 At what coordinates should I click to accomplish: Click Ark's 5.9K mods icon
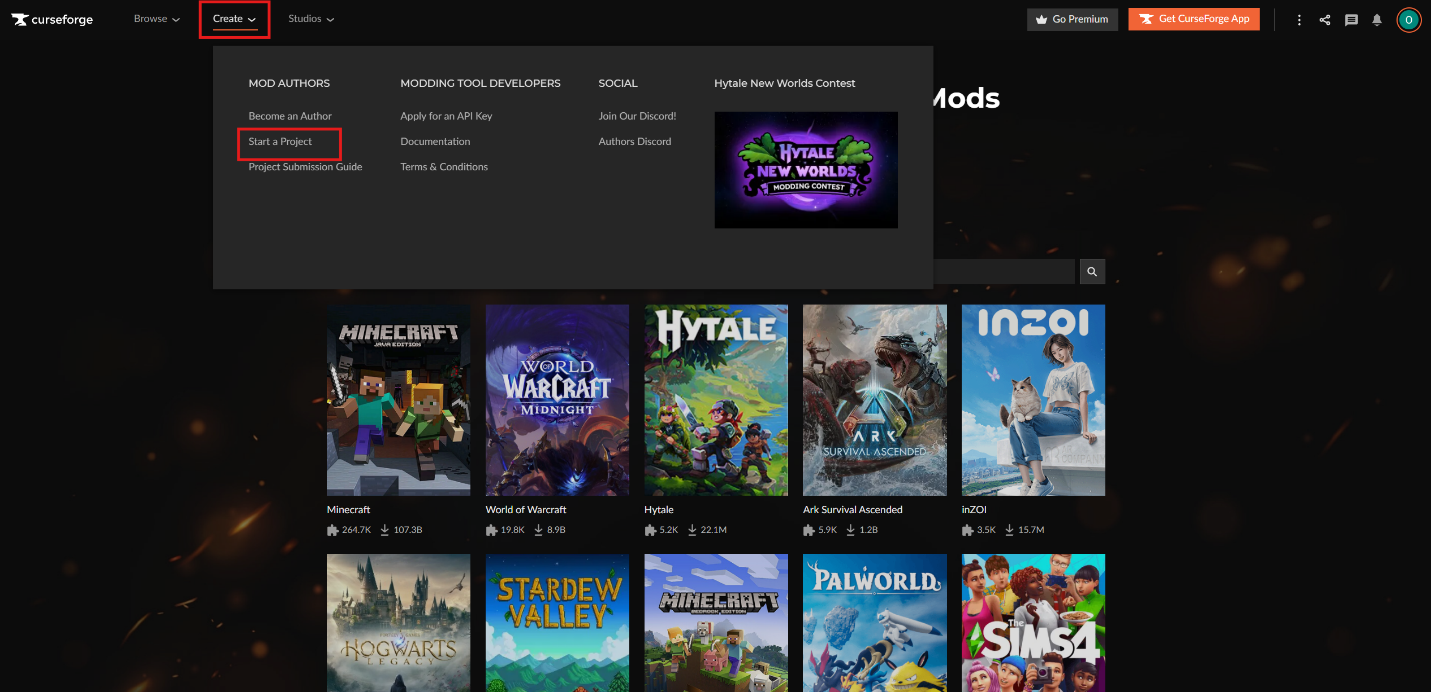coord(809,530)
